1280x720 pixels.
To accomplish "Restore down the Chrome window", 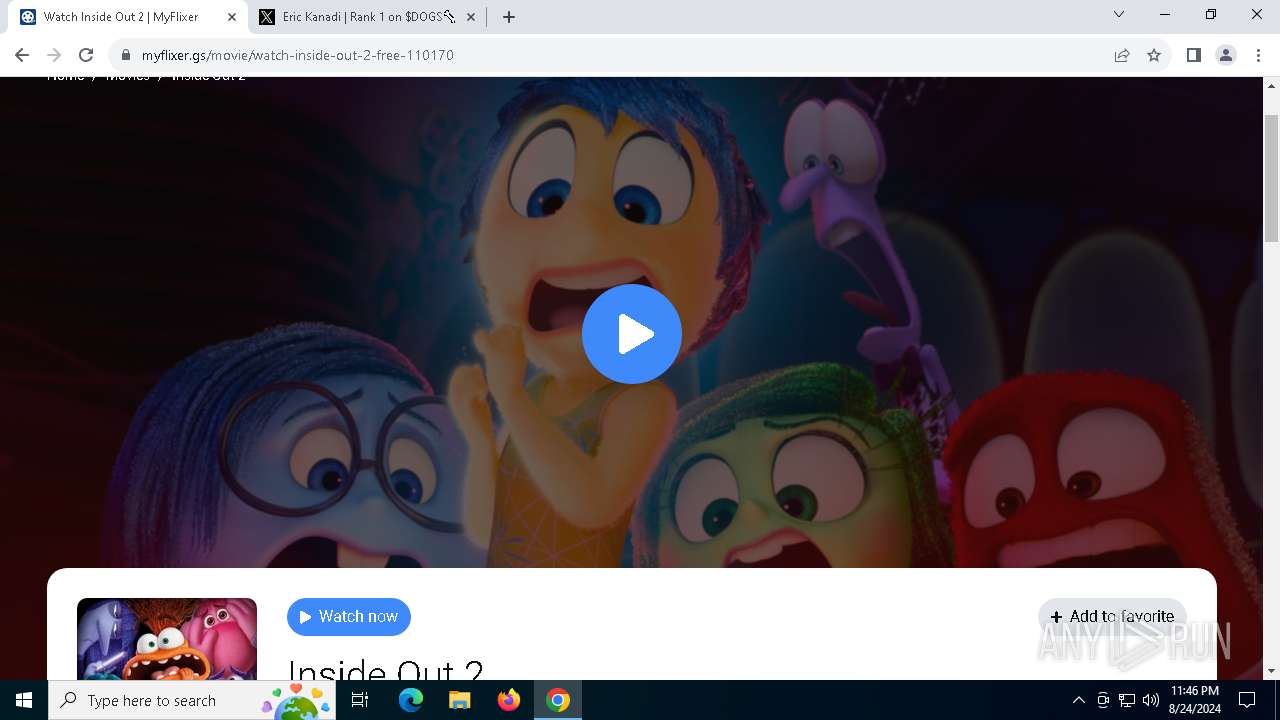I will (x=1211, y=14).
